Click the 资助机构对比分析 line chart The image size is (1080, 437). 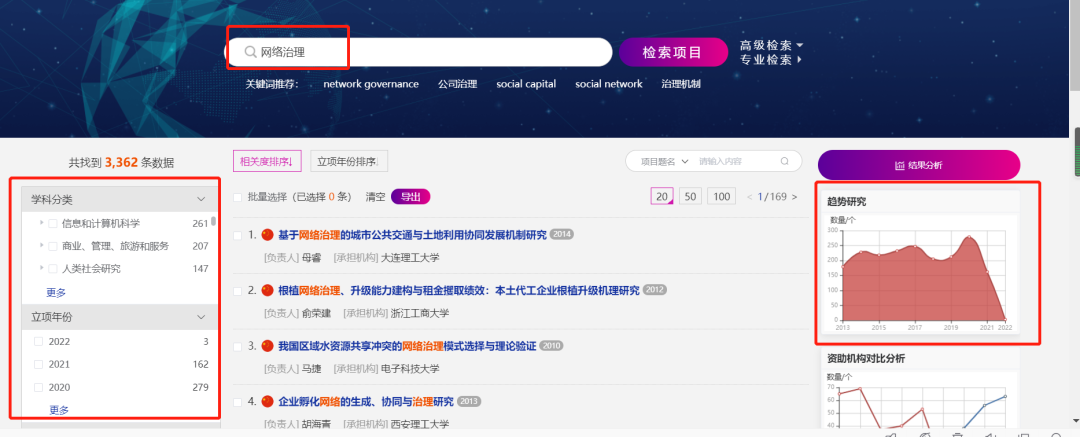[921, 401]
